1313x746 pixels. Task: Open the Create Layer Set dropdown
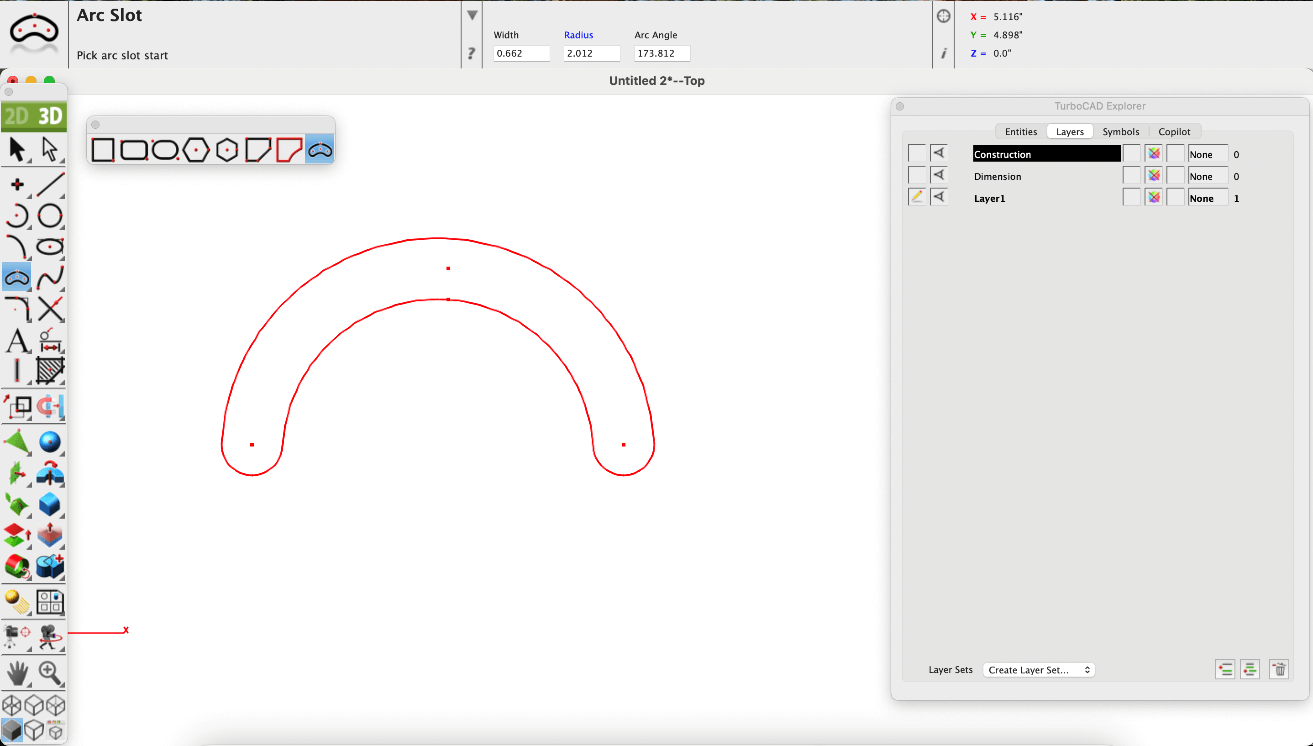[1039, 670]
